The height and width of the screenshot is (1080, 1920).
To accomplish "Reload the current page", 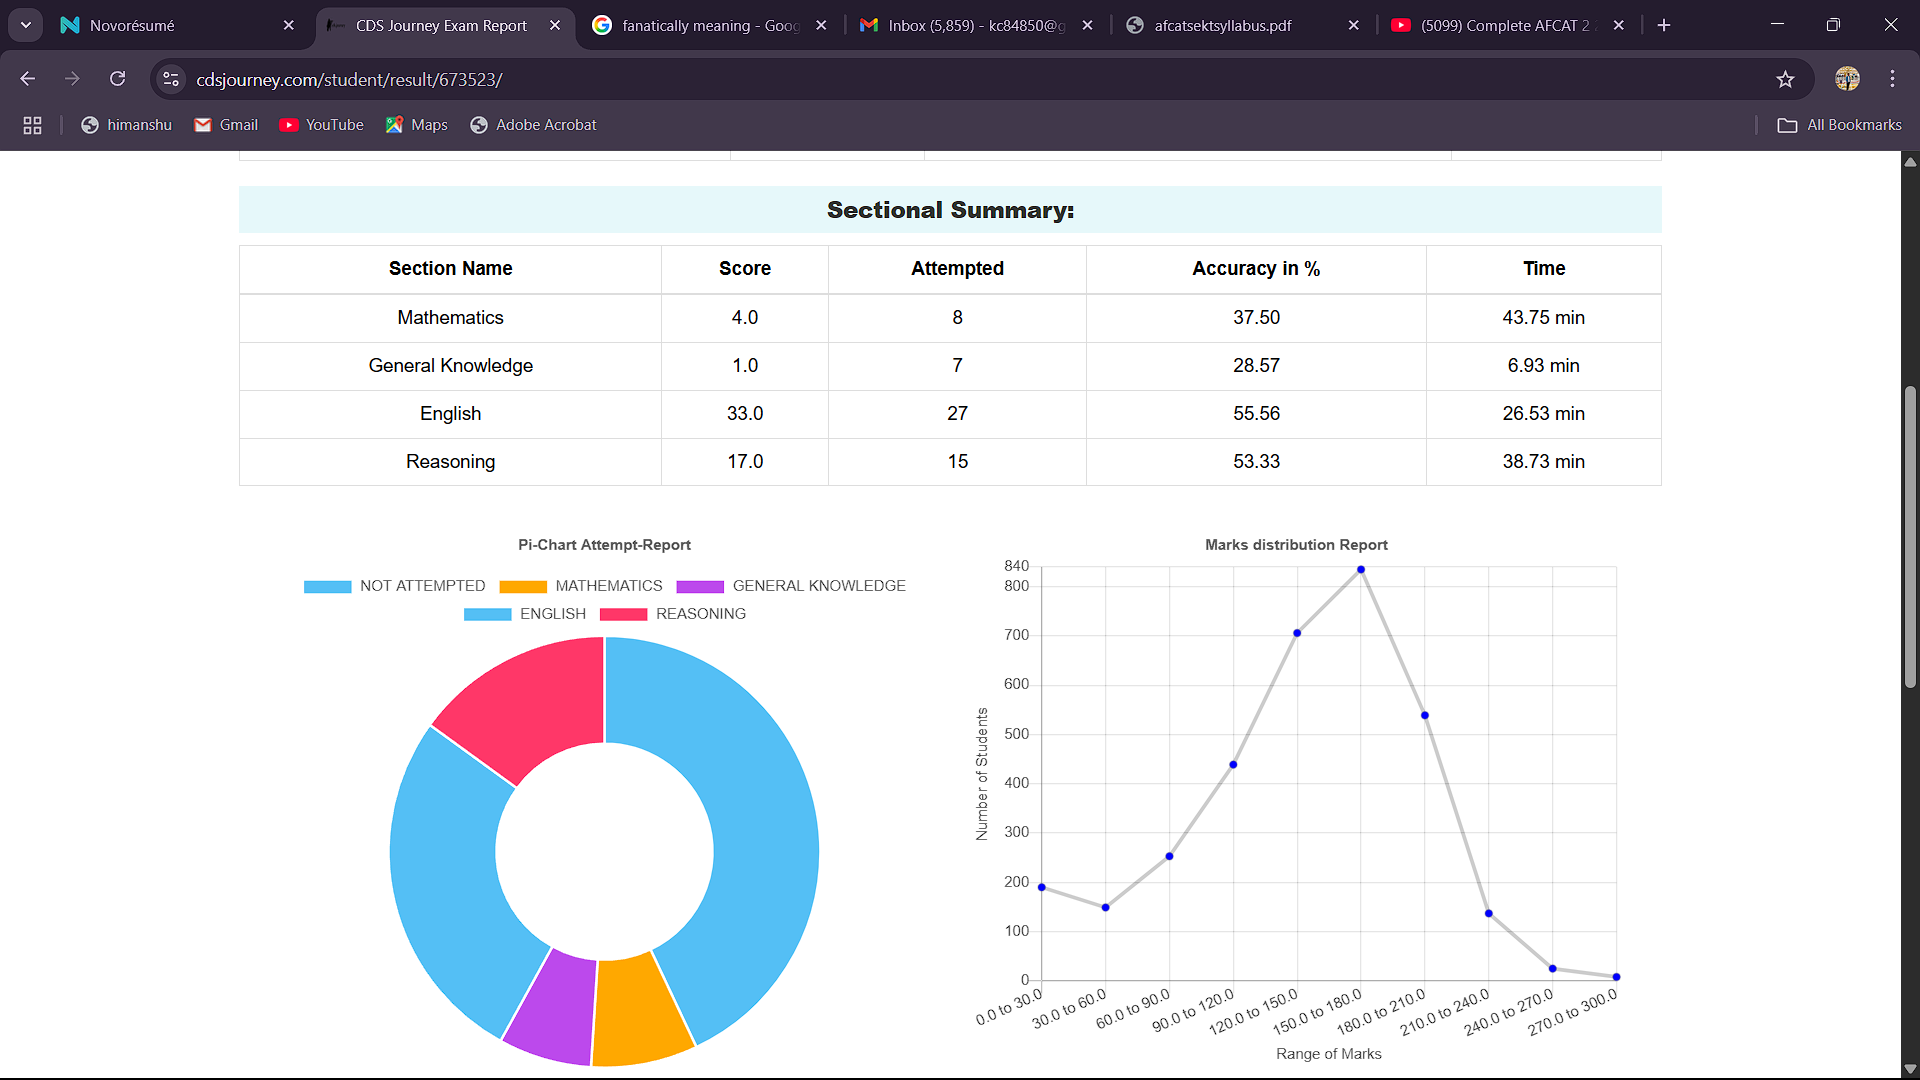I will click(117, 79).
